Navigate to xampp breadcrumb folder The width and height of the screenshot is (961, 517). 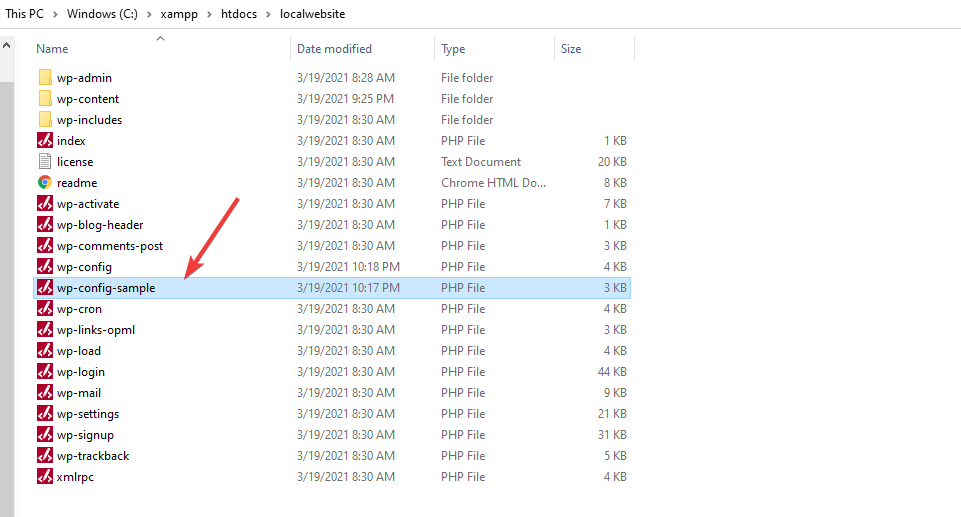pyautogui.click(x=179, y=13)
